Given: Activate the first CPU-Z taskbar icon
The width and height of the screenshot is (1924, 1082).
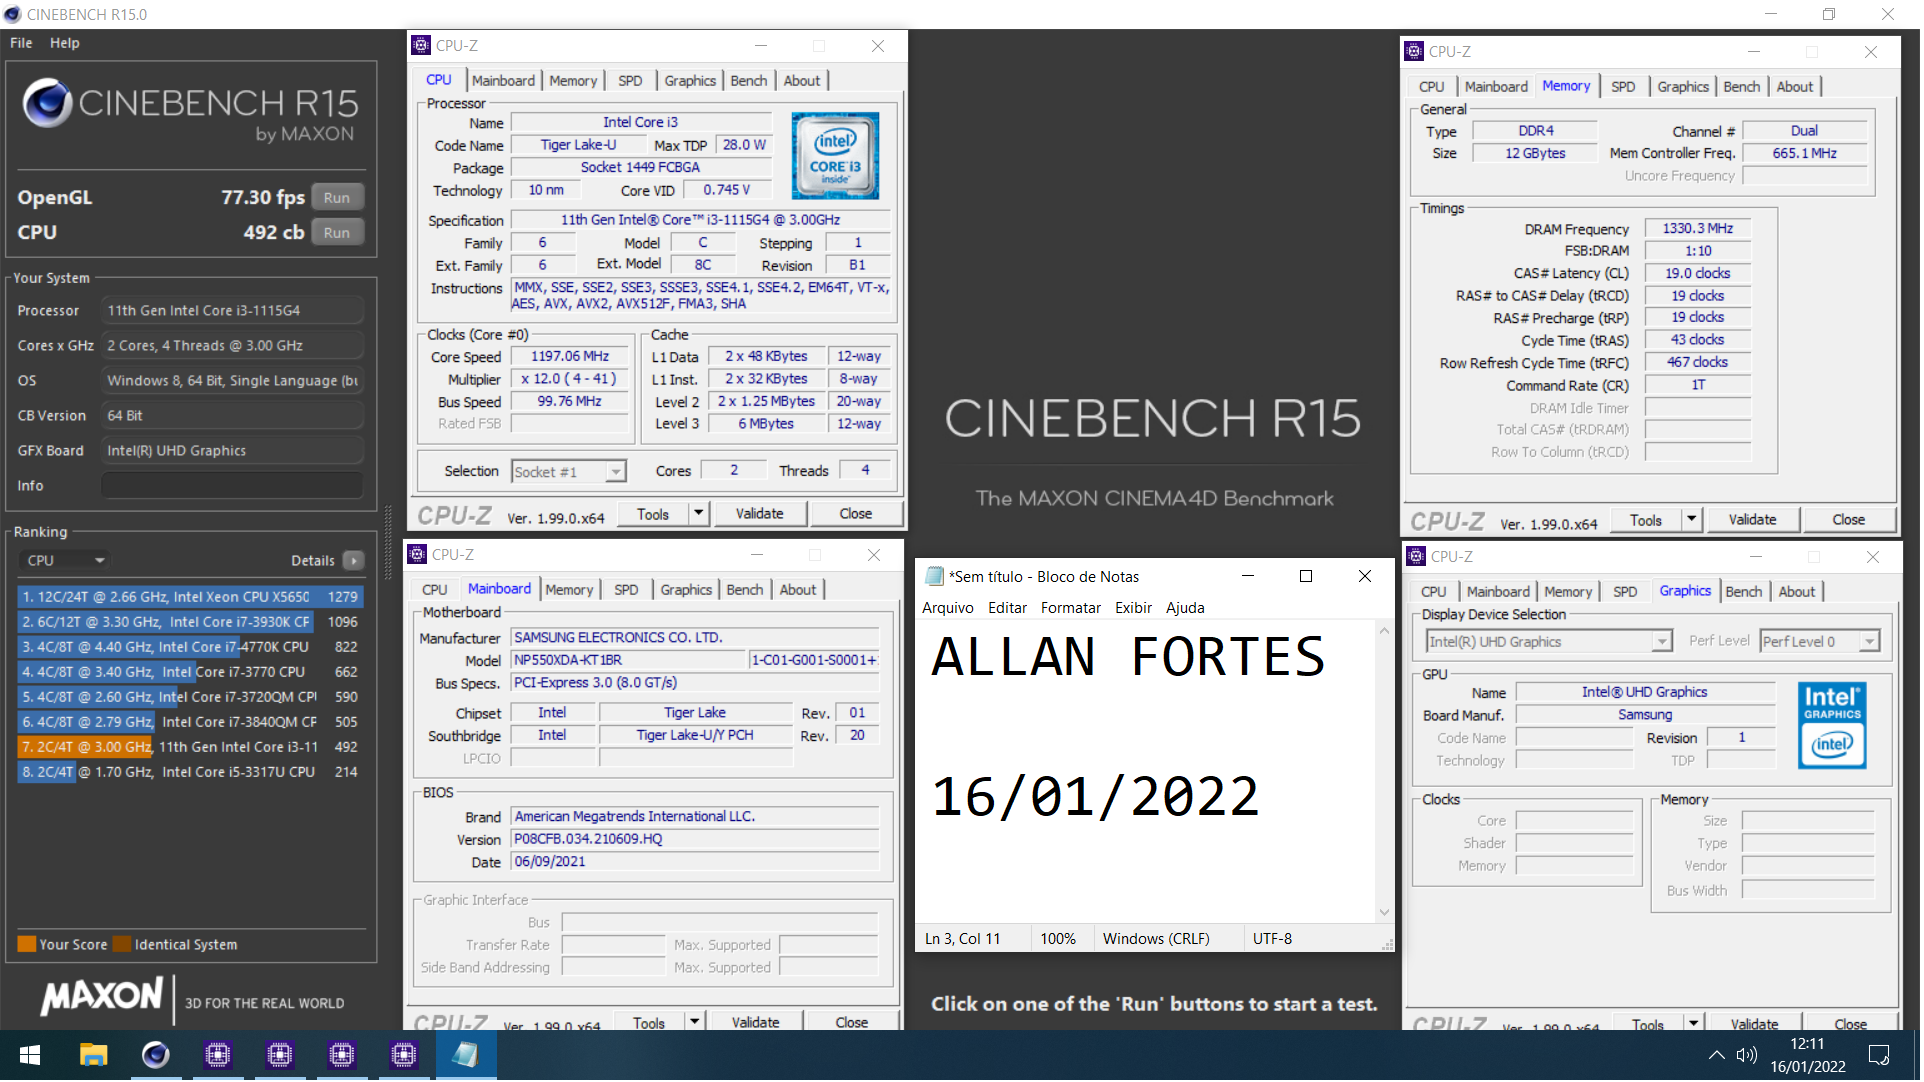Looking at the screenshot, I should [x=217, y=1056].
